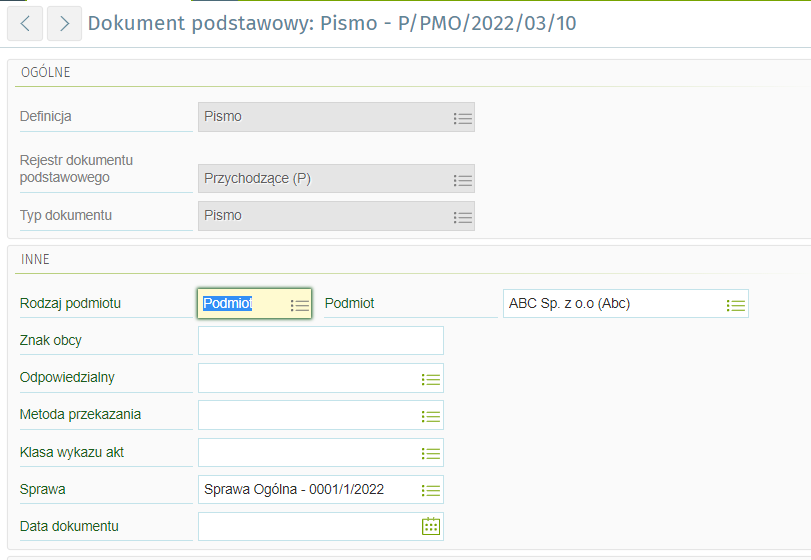Expand Metoda przekazania selection list
The image size is (811, 560).
[x=431, y=416]
